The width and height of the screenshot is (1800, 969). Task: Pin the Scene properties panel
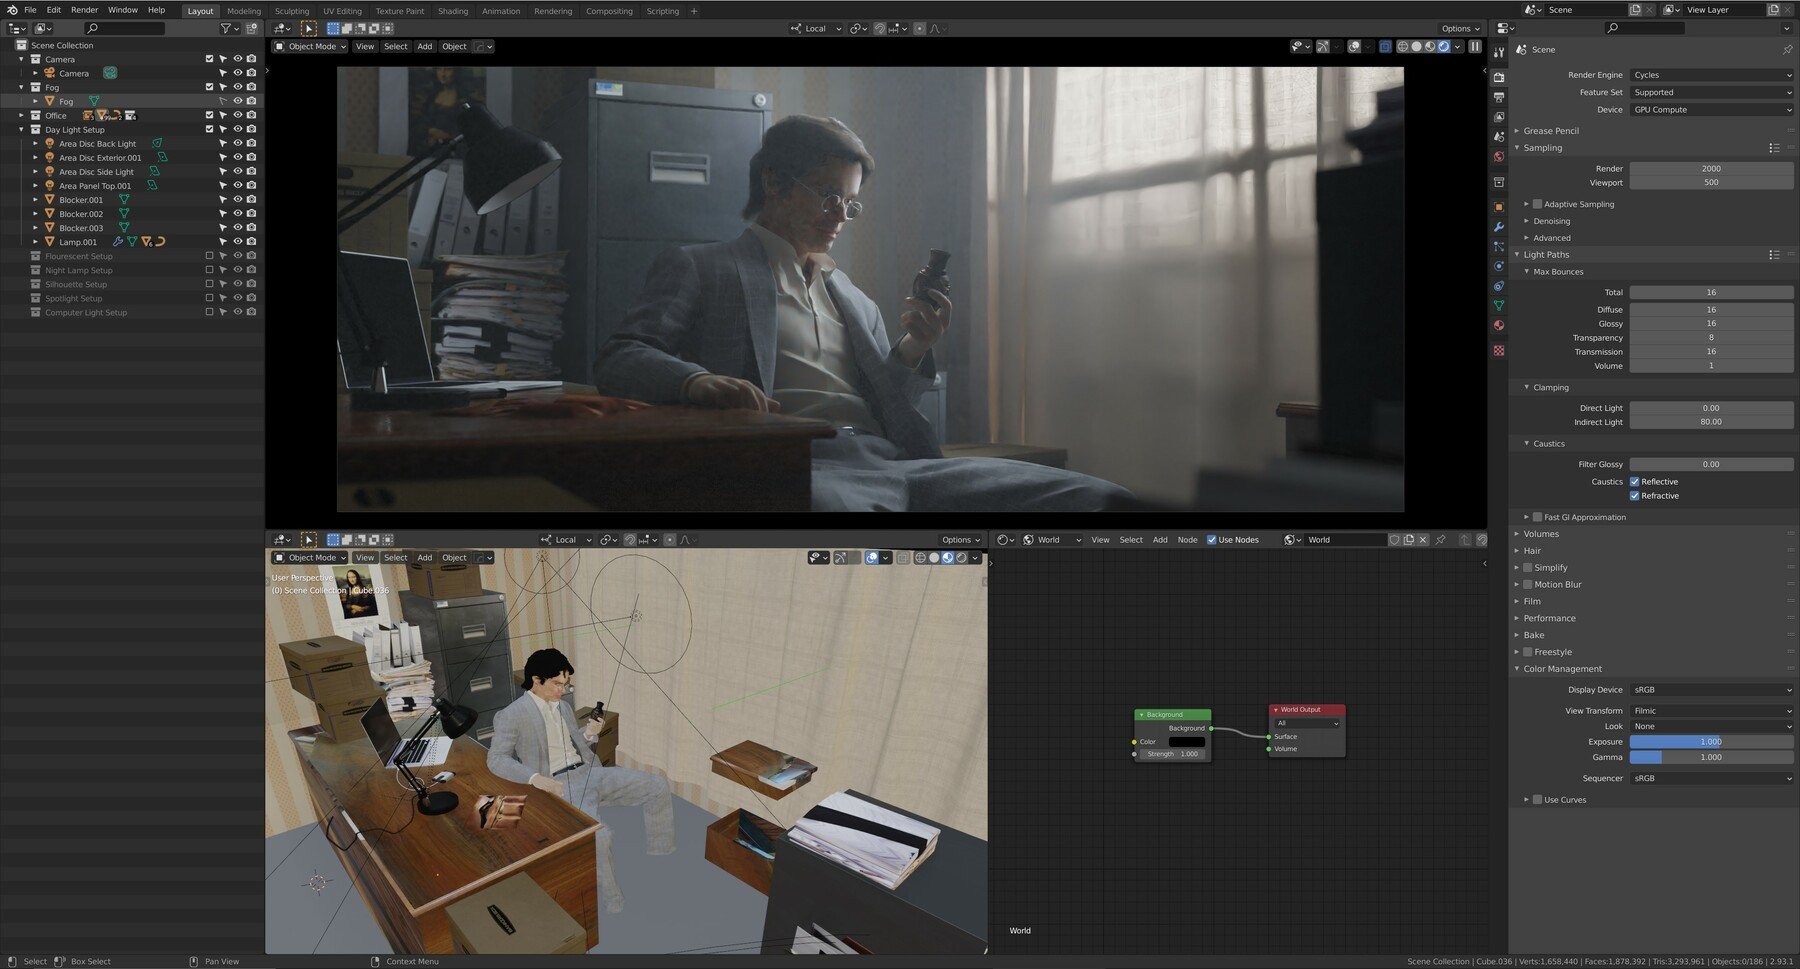point(1787,49)
